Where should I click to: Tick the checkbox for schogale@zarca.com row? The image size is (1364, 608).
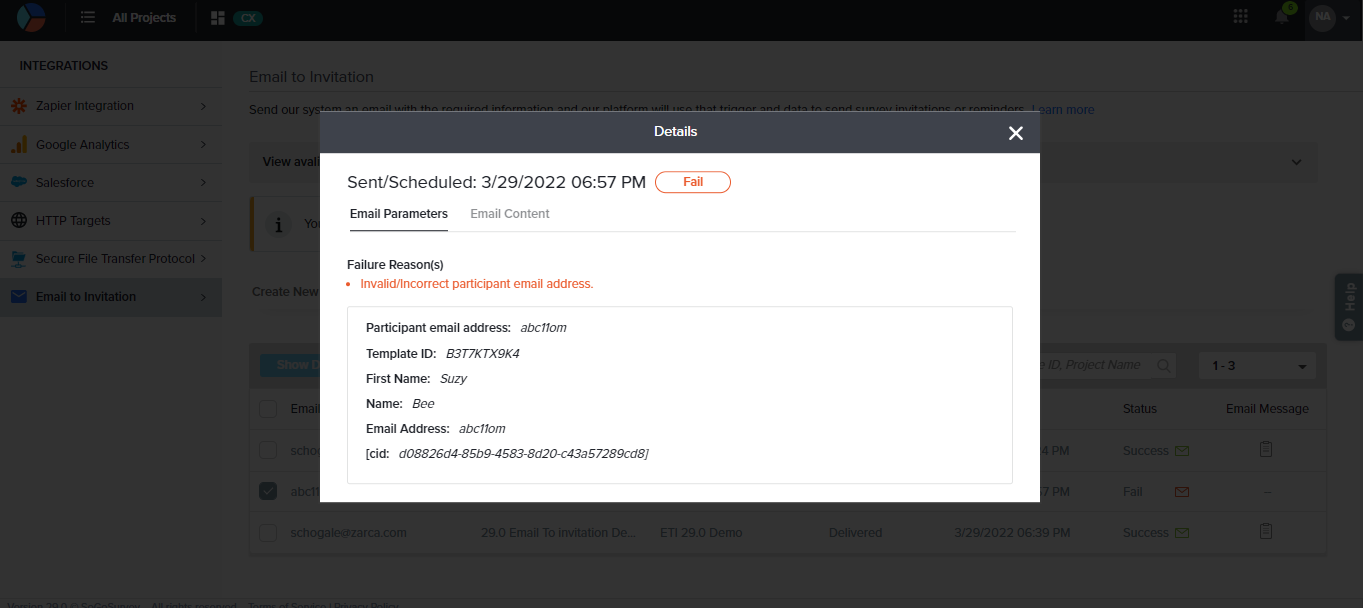pos(268,533)
